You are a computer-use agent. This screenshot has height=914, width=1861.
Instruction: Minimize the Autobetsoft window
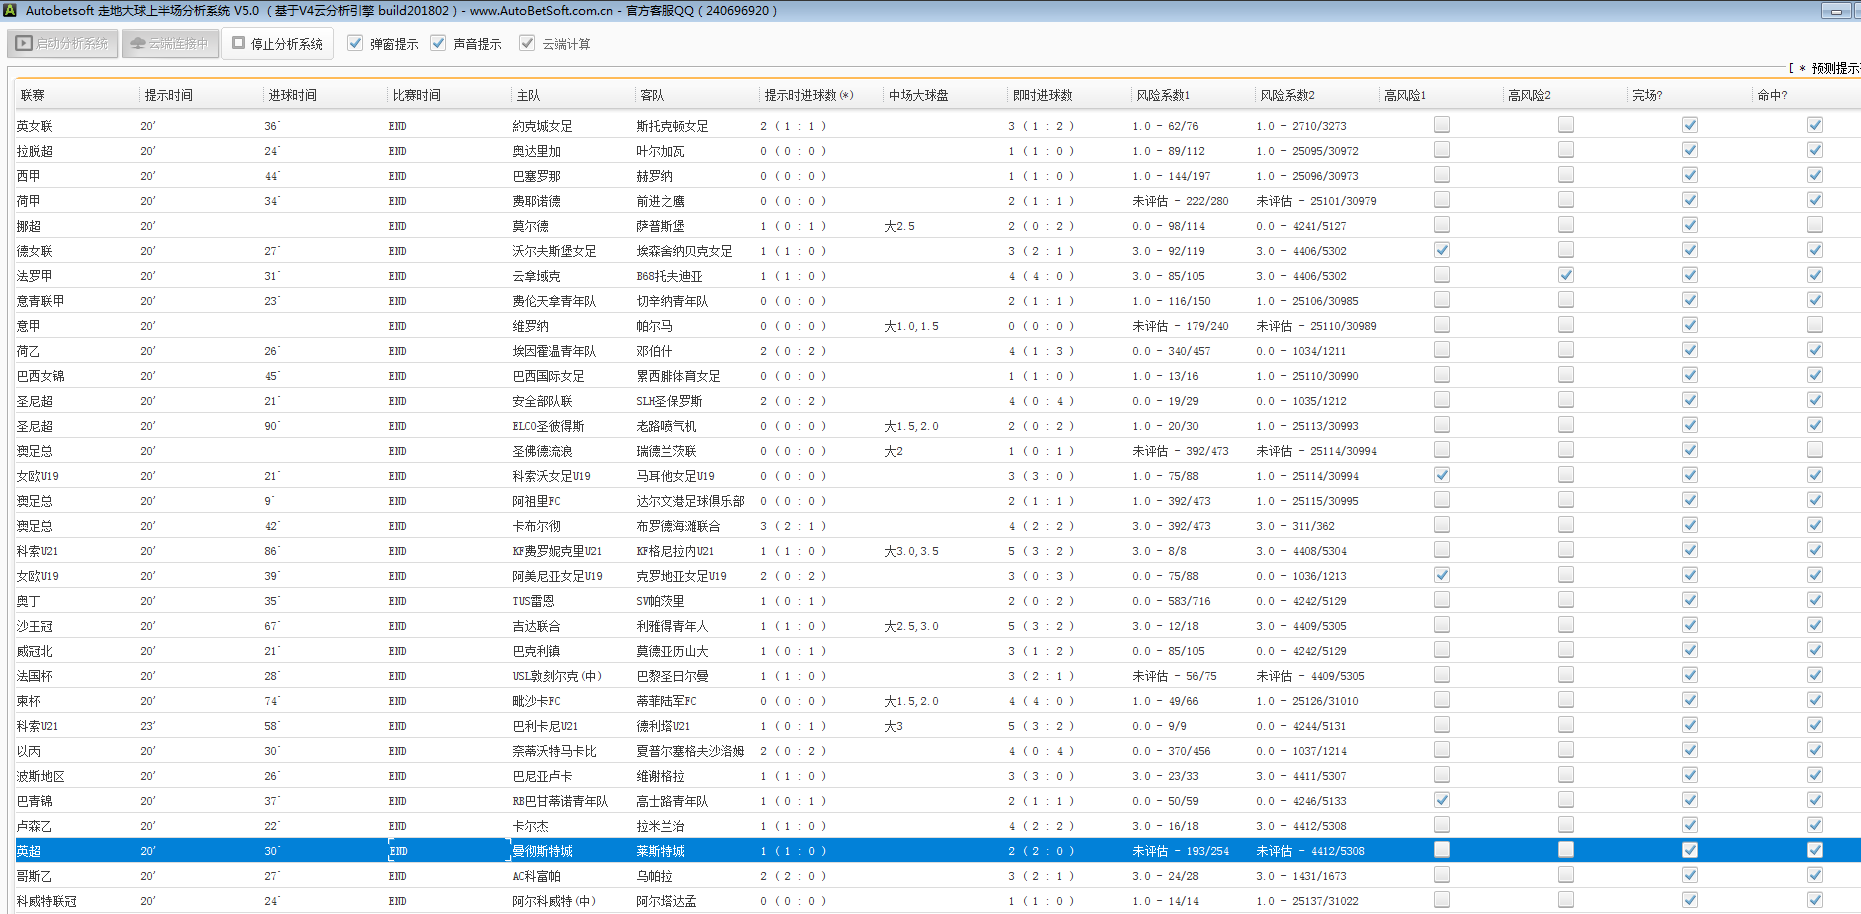(x=1835, y=11)
